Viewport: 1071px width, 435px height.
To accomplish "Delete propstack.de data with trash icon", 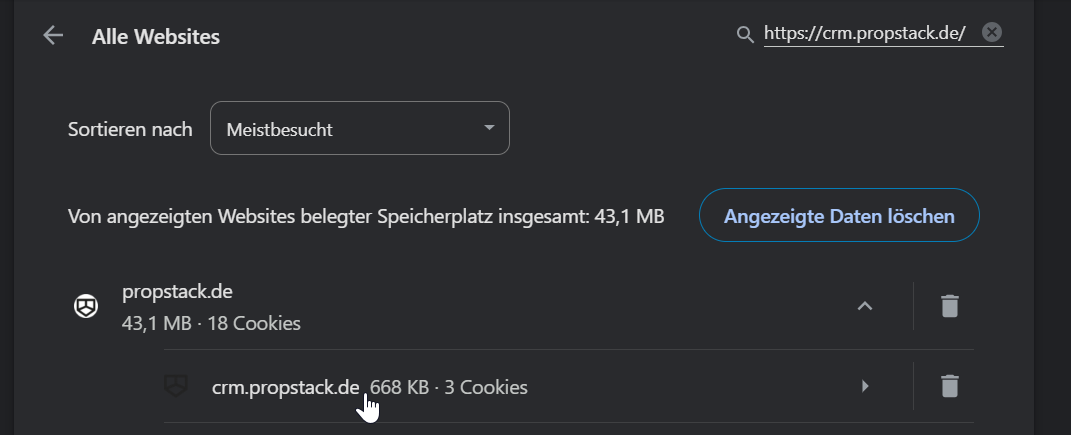I will point(949,306).
